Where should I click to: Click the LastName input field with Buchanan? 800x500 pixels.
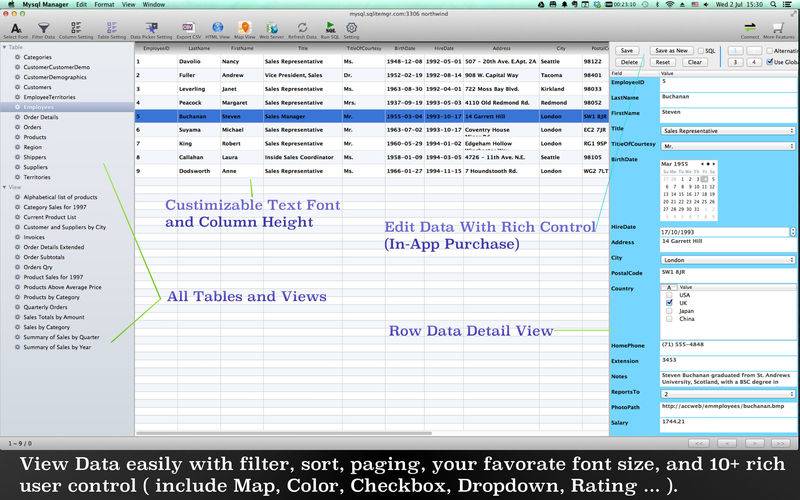pos(728,99)
